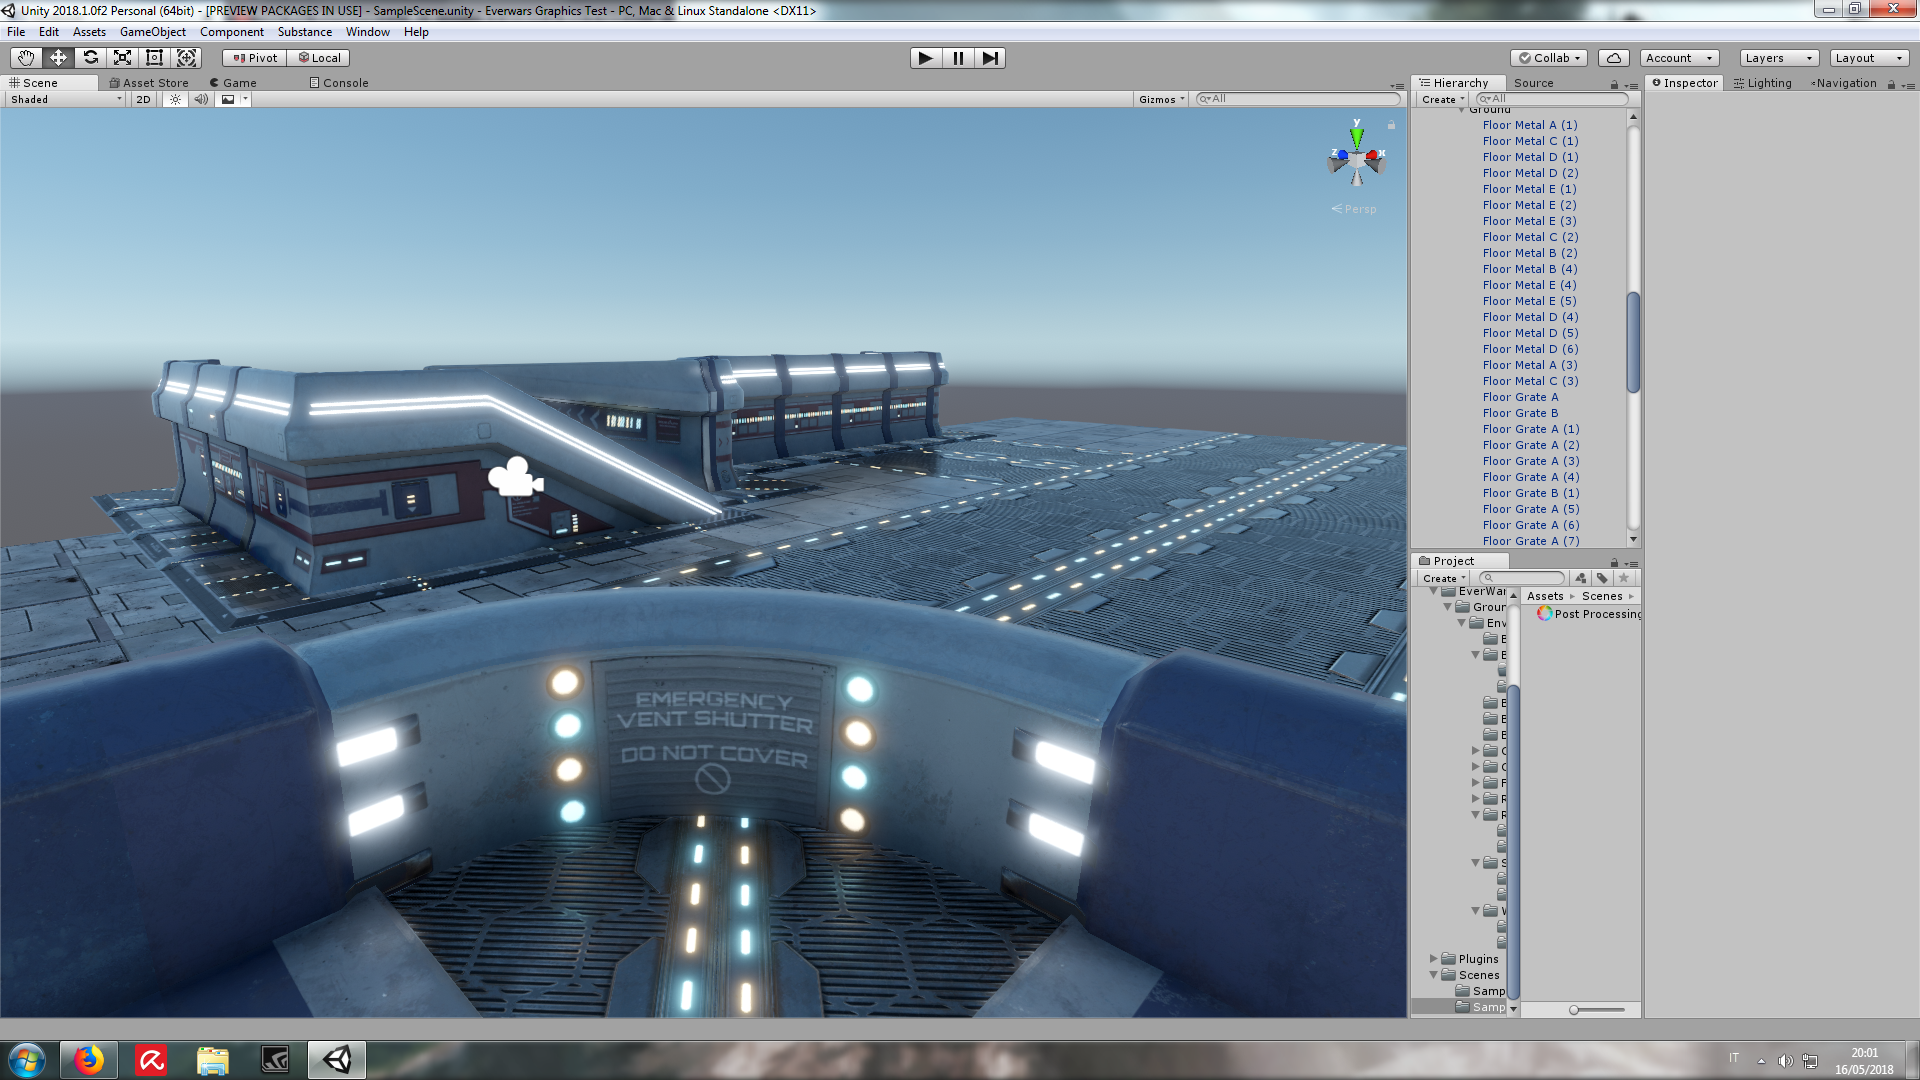Adjust the Project icon size slider
The height and width of the screenshot is (1080, 1920).
[x=1575, y=1010]
